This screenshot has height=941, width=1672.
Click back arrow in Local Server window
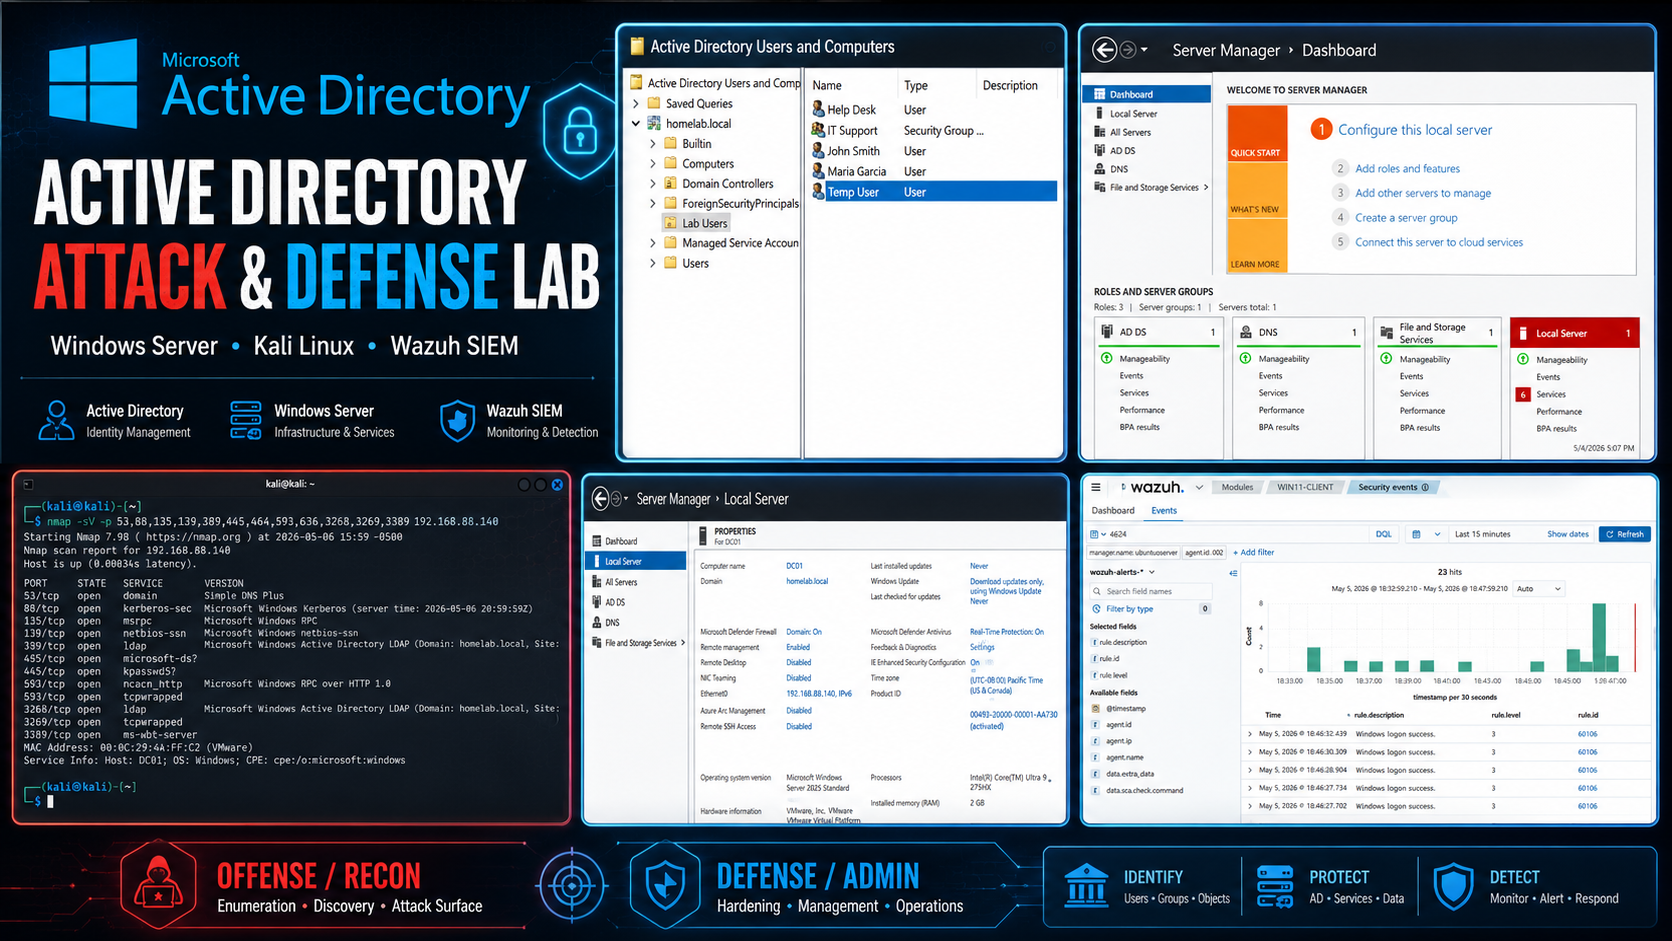pos(600,498)
